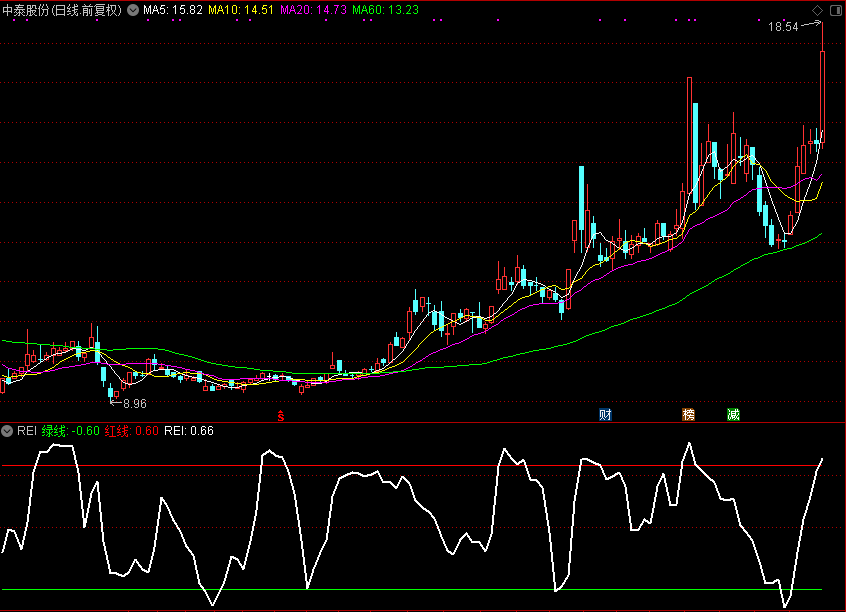This screenshot has width=846, height=612.
Task: Click the REI 红线 value label
Action: pyautogui.click(x=132, y=431)
